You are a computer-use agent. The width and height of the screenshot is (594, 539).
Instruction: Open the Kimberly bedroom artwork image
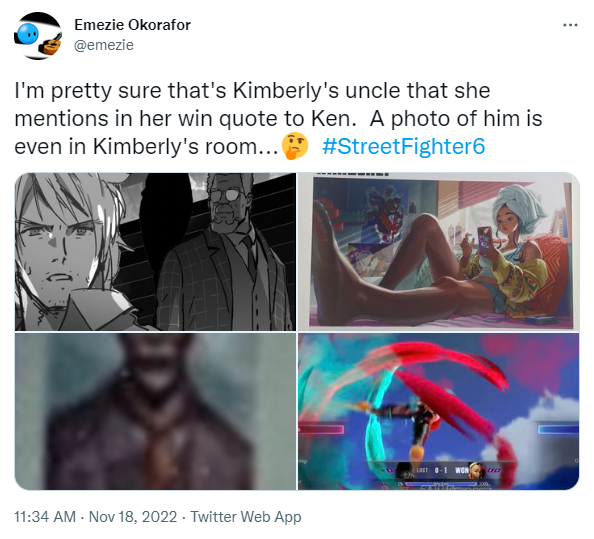(x=439, y=252)
